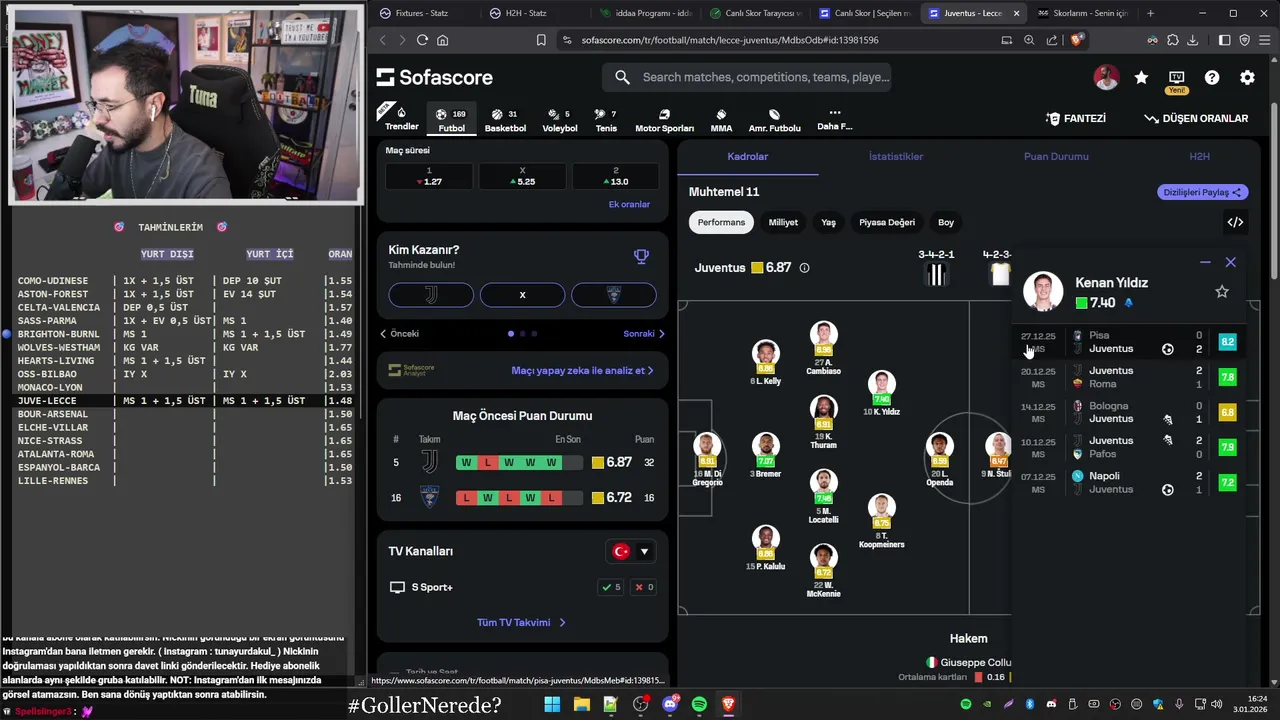Click the Windows Start button
Viewport: 1280px width, 720px height.
(552, 705)
